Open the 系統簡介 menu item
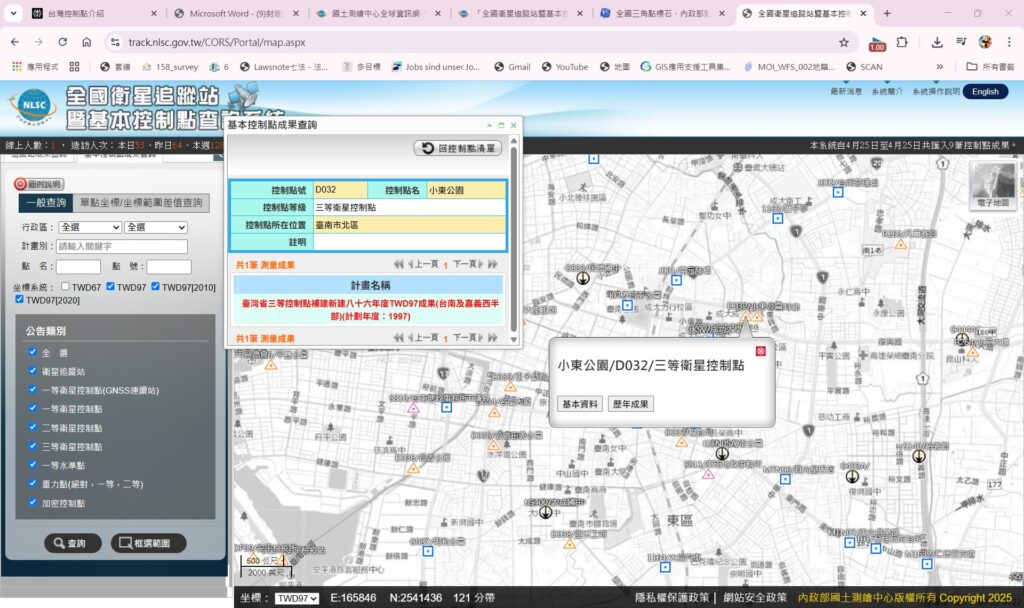Viewport: 1024px width, 608px height. pos(887,91)
